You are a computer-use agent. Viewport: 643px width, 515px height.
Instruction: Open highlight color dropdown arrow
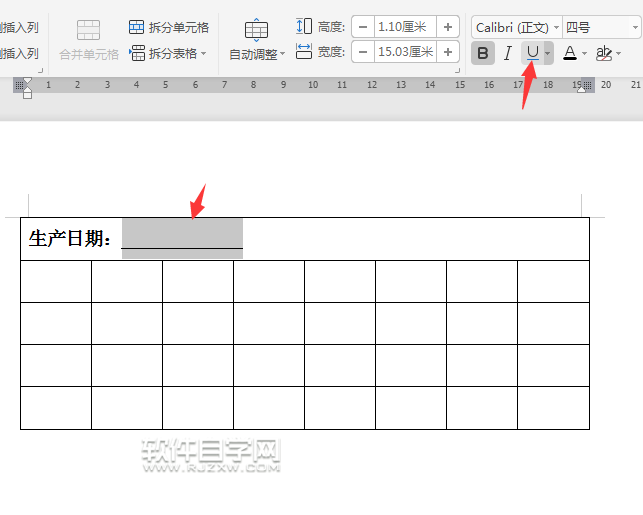pyautogui.click(x=618, y=53)
